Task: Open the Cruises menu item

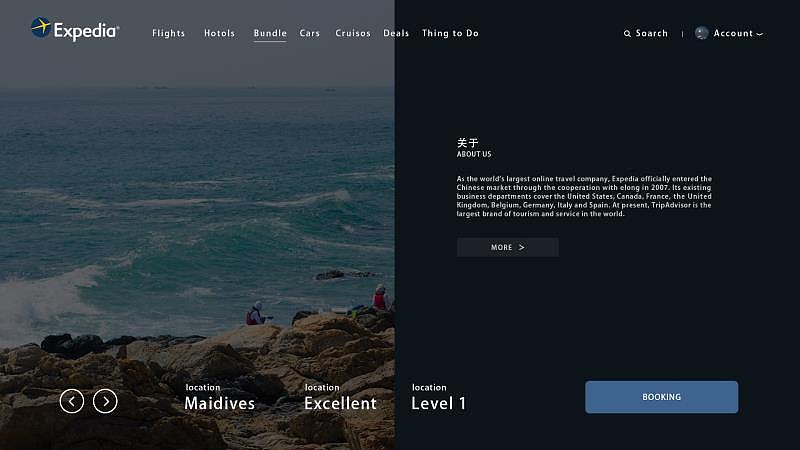Action: click(353, 33)
